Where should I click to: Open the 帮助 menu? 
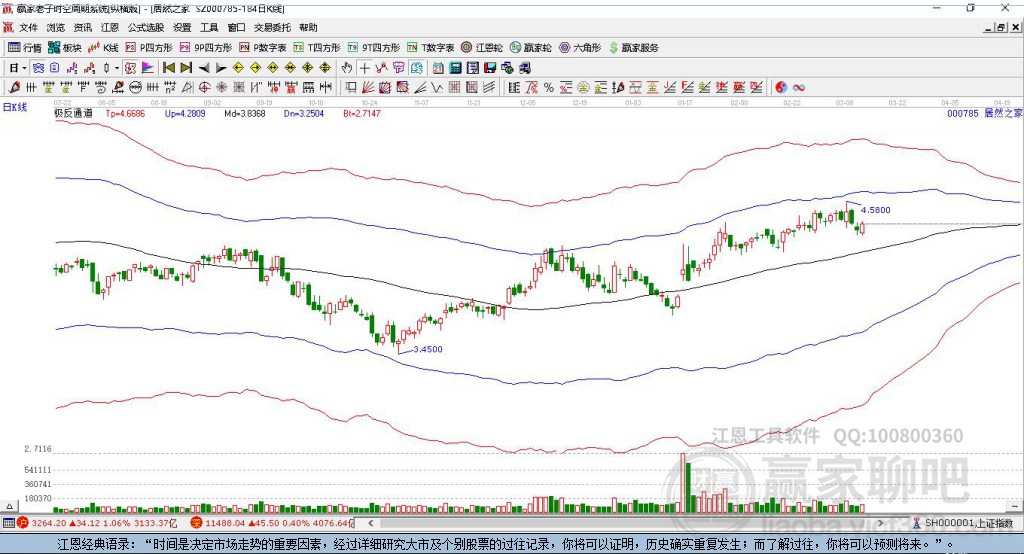click(x=308, y=27)
